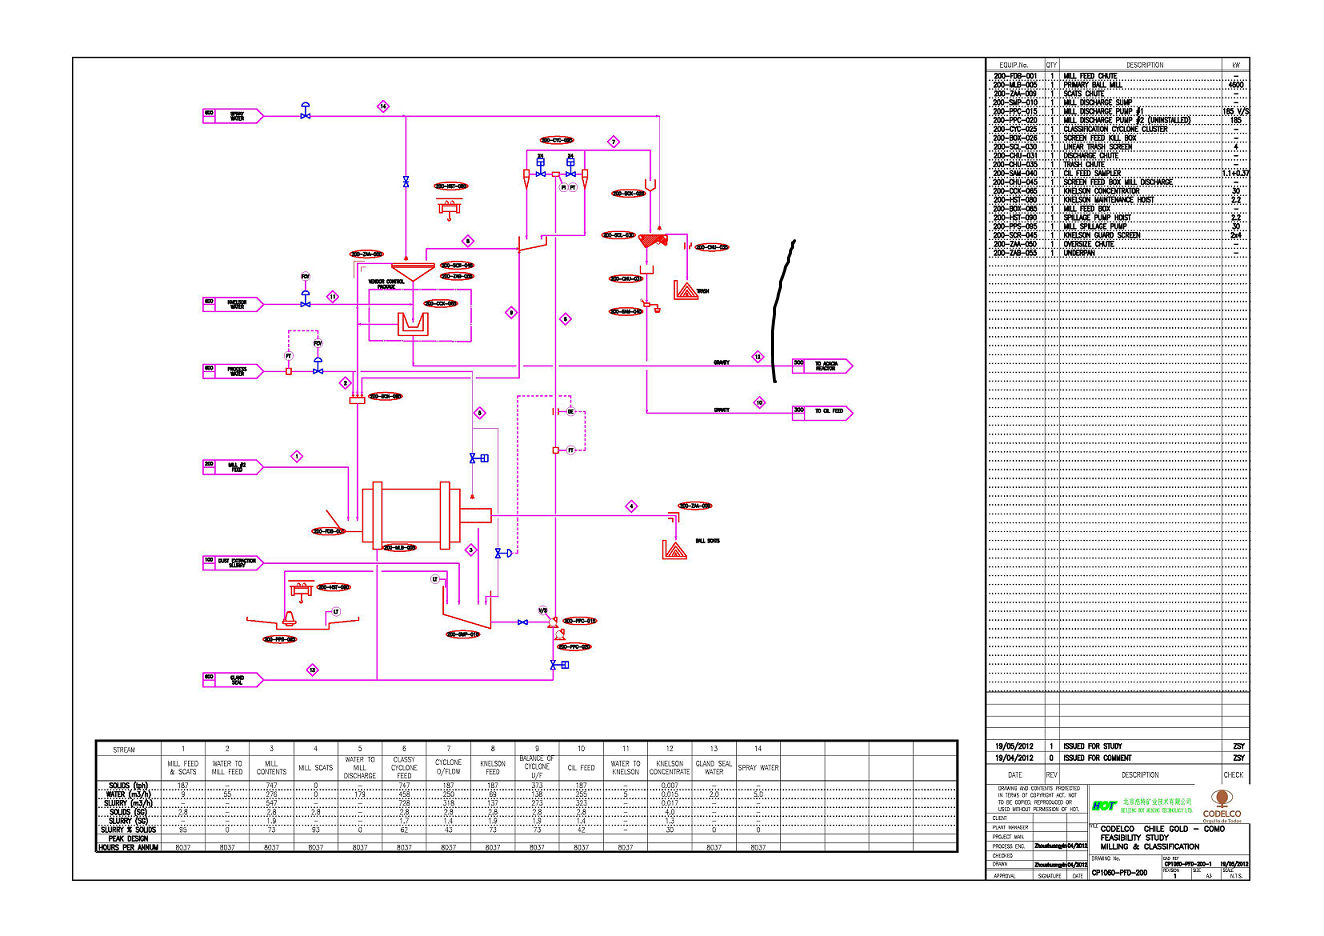Select the mill discharge sump symbol
This screenshot has width=1324, height=936.
tap(468, 608)
